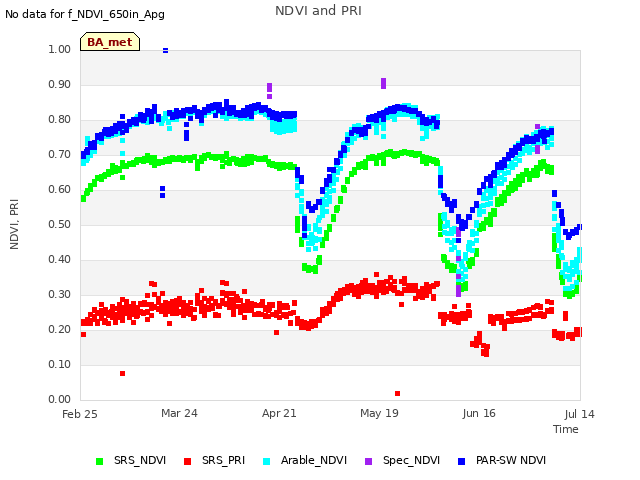
Task: Click the Jun 16 x-axis tick label
Action: click(x=479, y=413)
